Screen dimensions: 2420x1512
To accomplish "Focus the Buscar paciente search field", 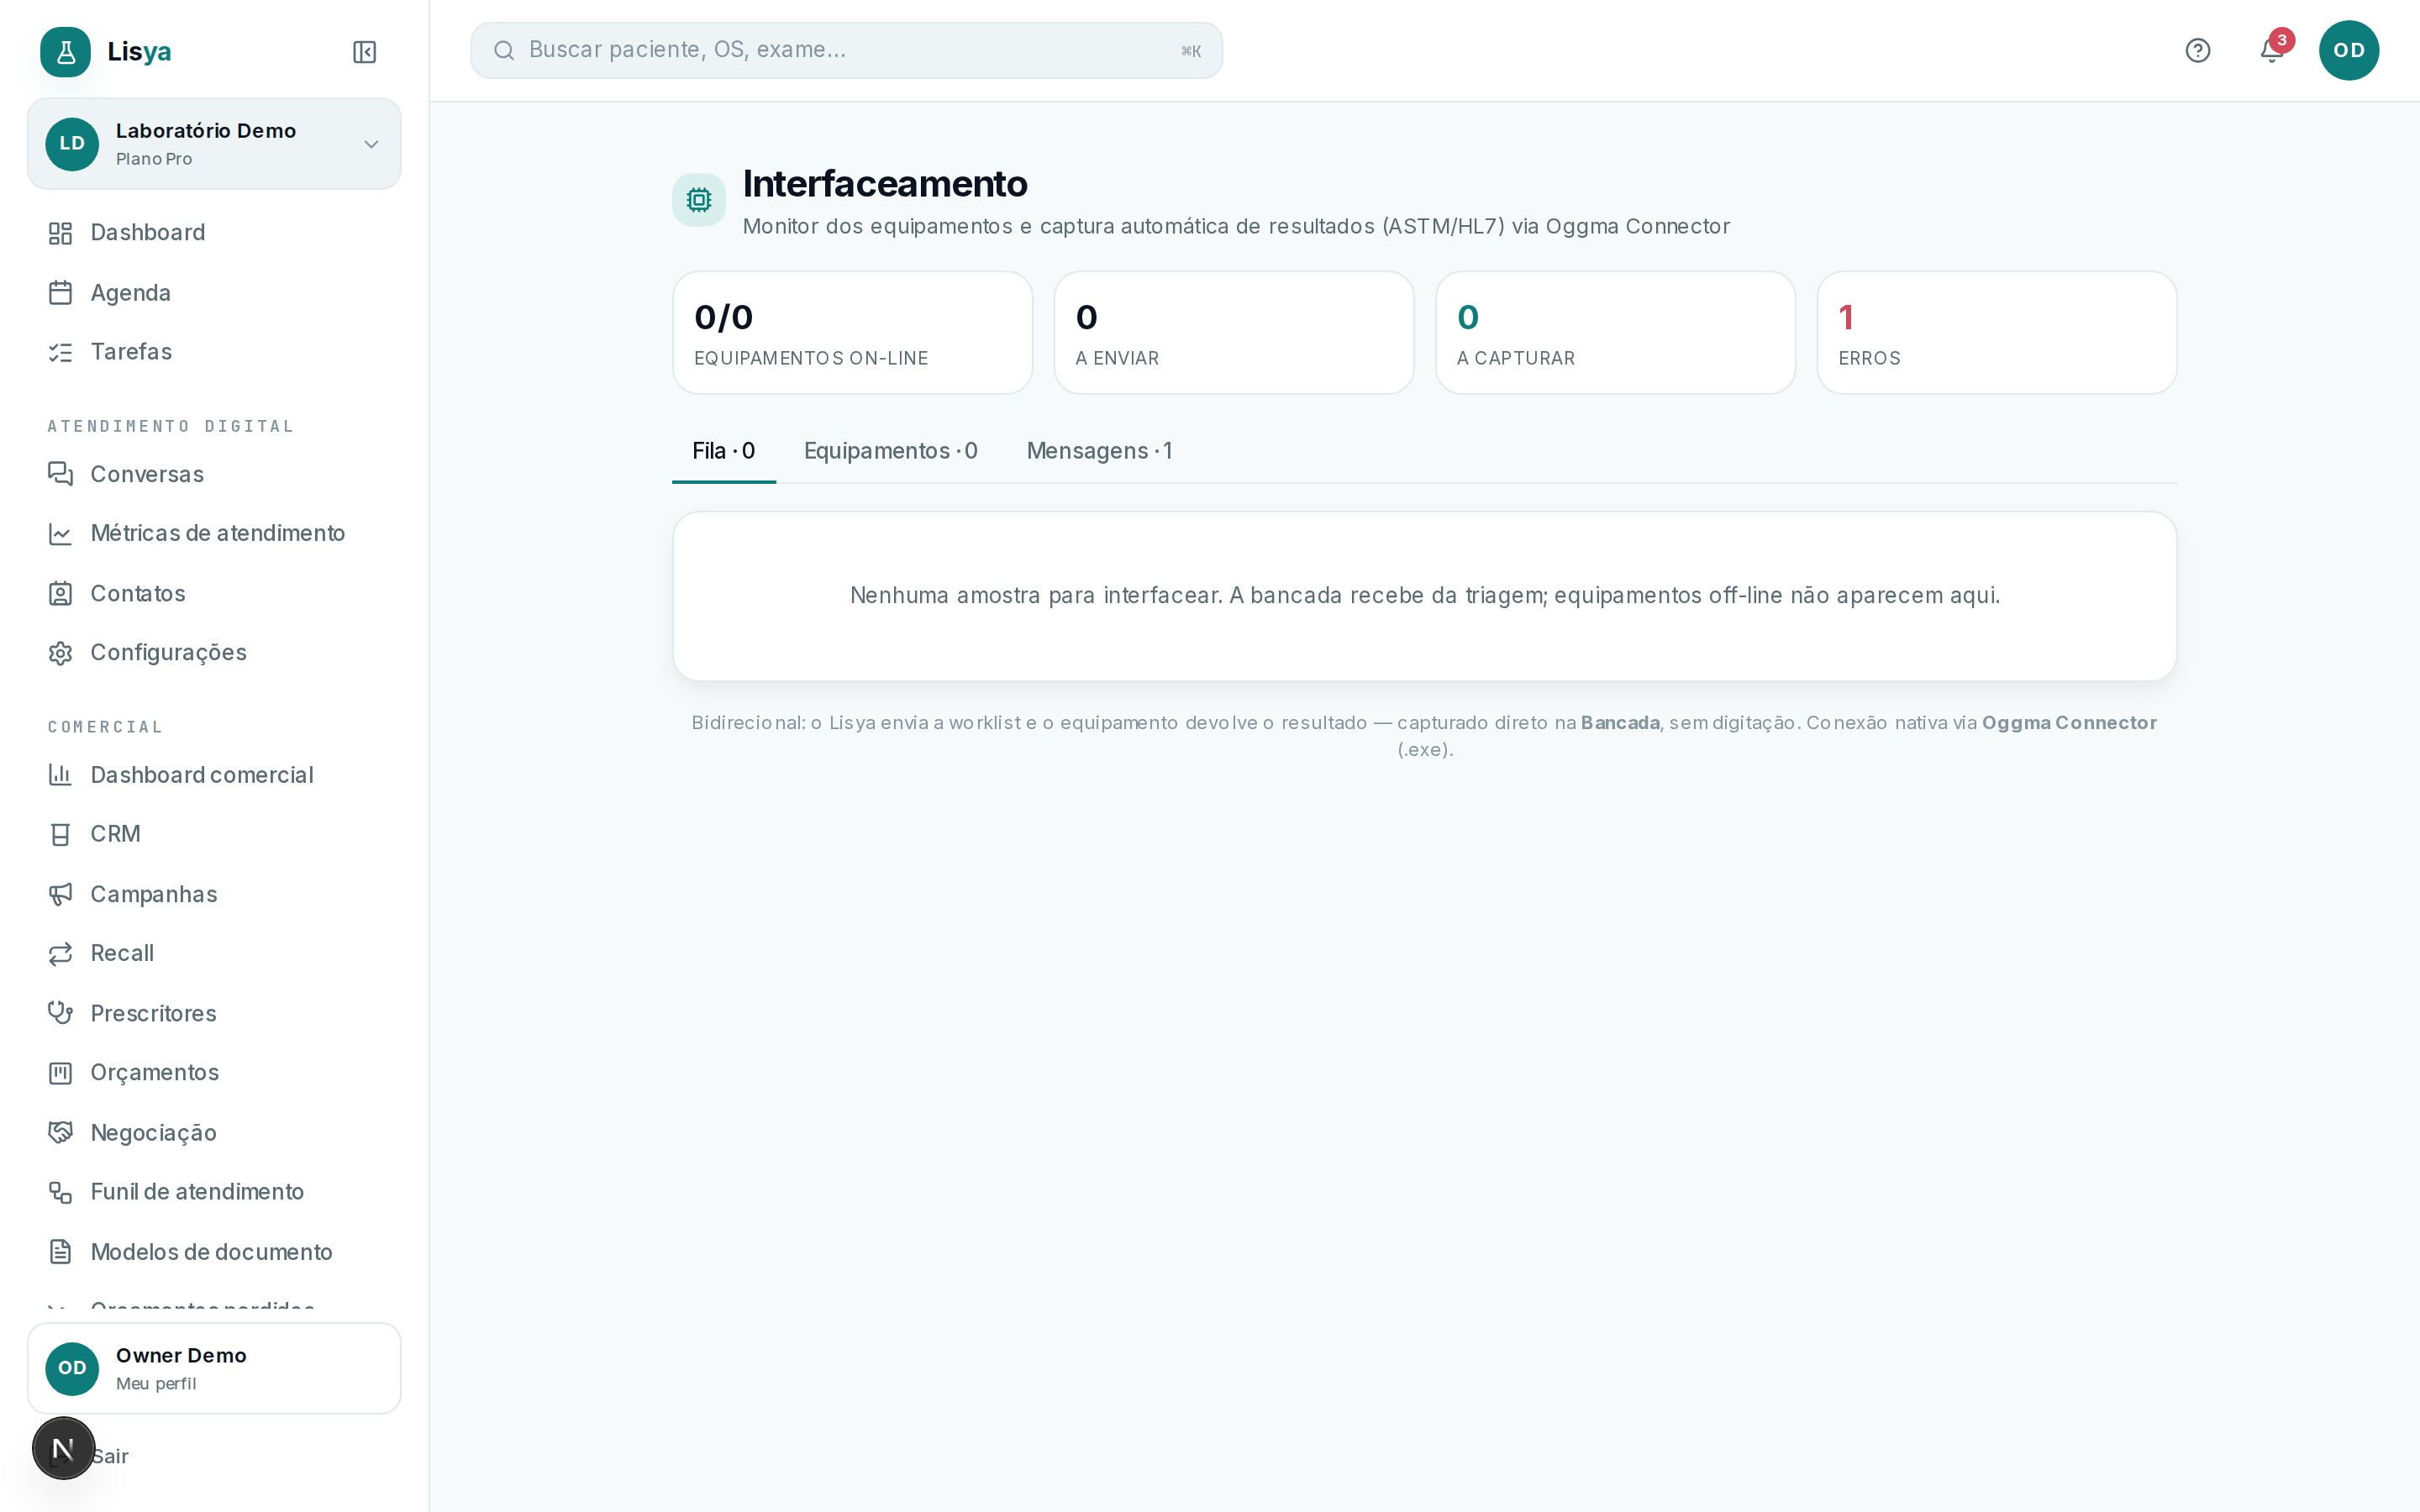I will pos(846,50).
